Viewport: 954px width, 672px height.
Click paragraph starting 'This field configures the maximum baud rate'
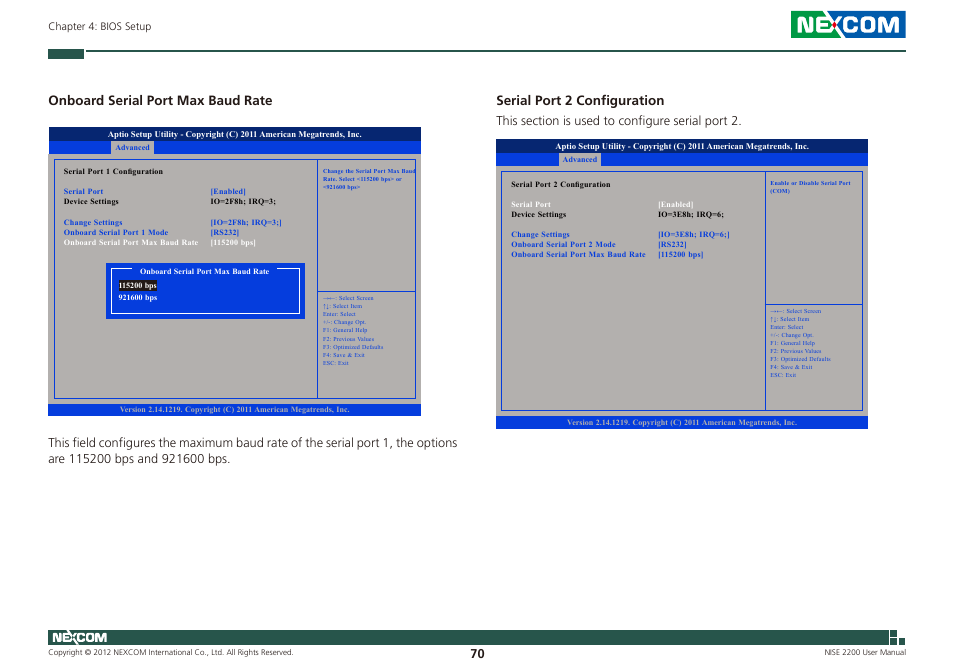(252, 451)
